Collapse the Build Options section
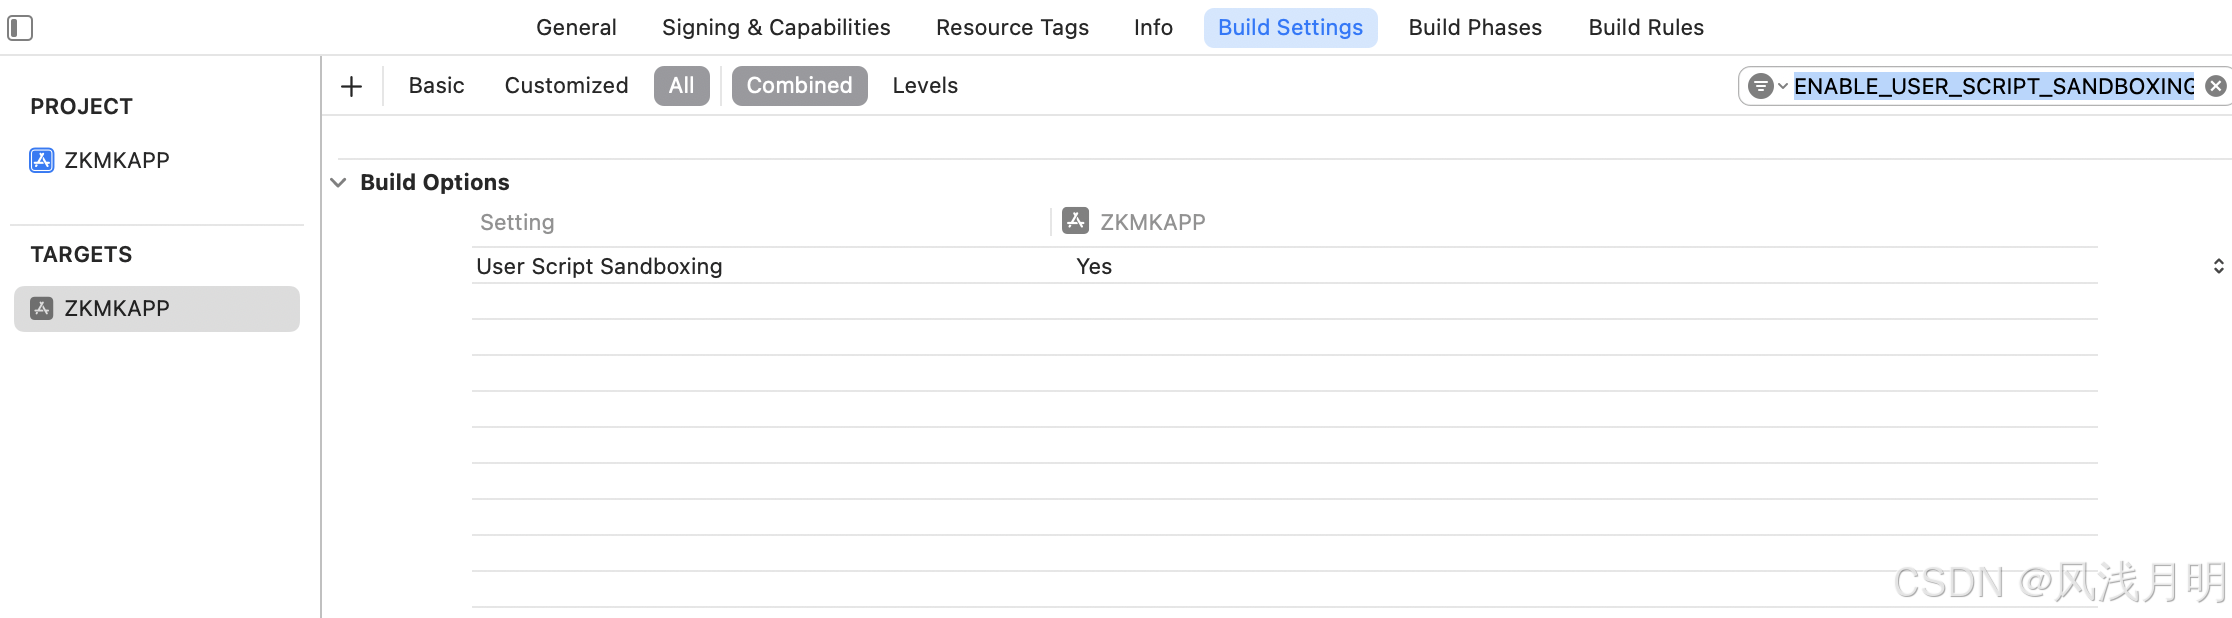This screenshot has width=2232, height=618. tap(338, 182)
